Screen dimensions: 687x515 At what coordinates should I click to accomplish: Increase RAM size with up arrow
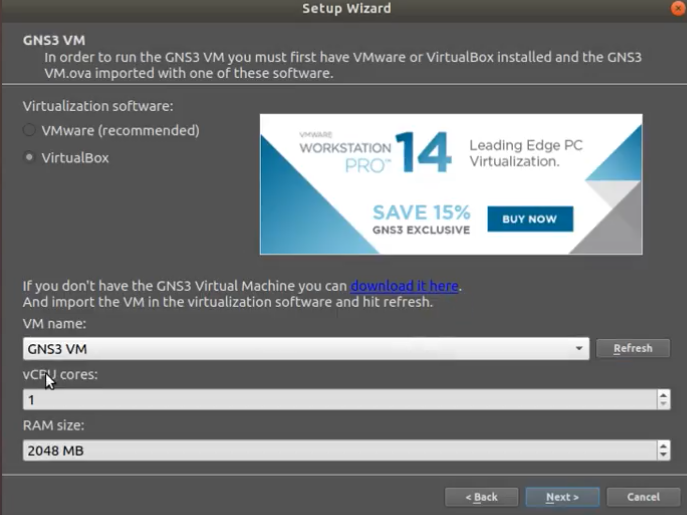(x=663, y=446)
